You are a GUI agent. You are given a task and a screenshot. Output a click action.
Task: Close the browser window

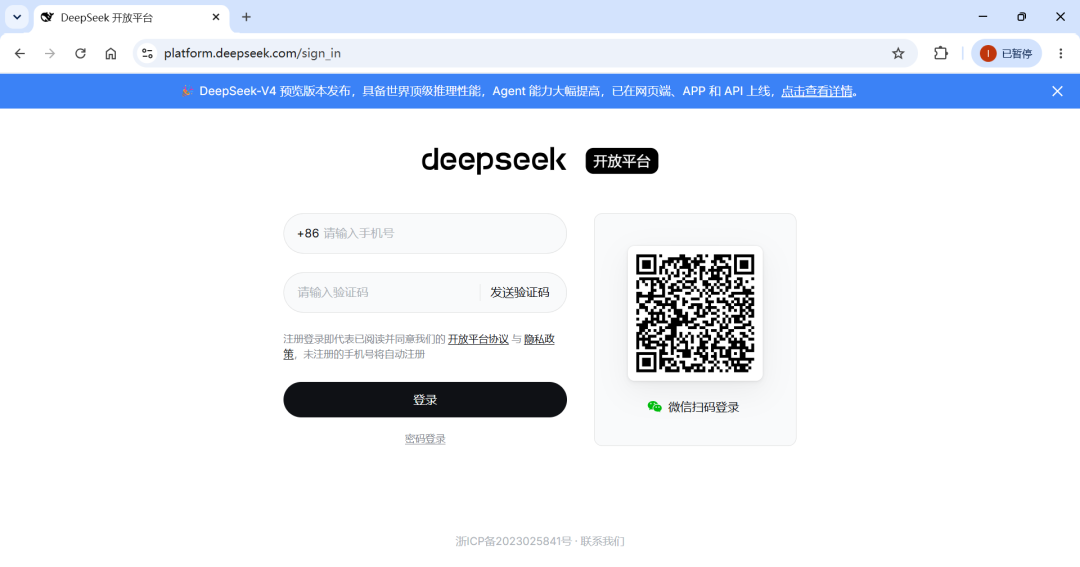click(x=1061, y=17)
